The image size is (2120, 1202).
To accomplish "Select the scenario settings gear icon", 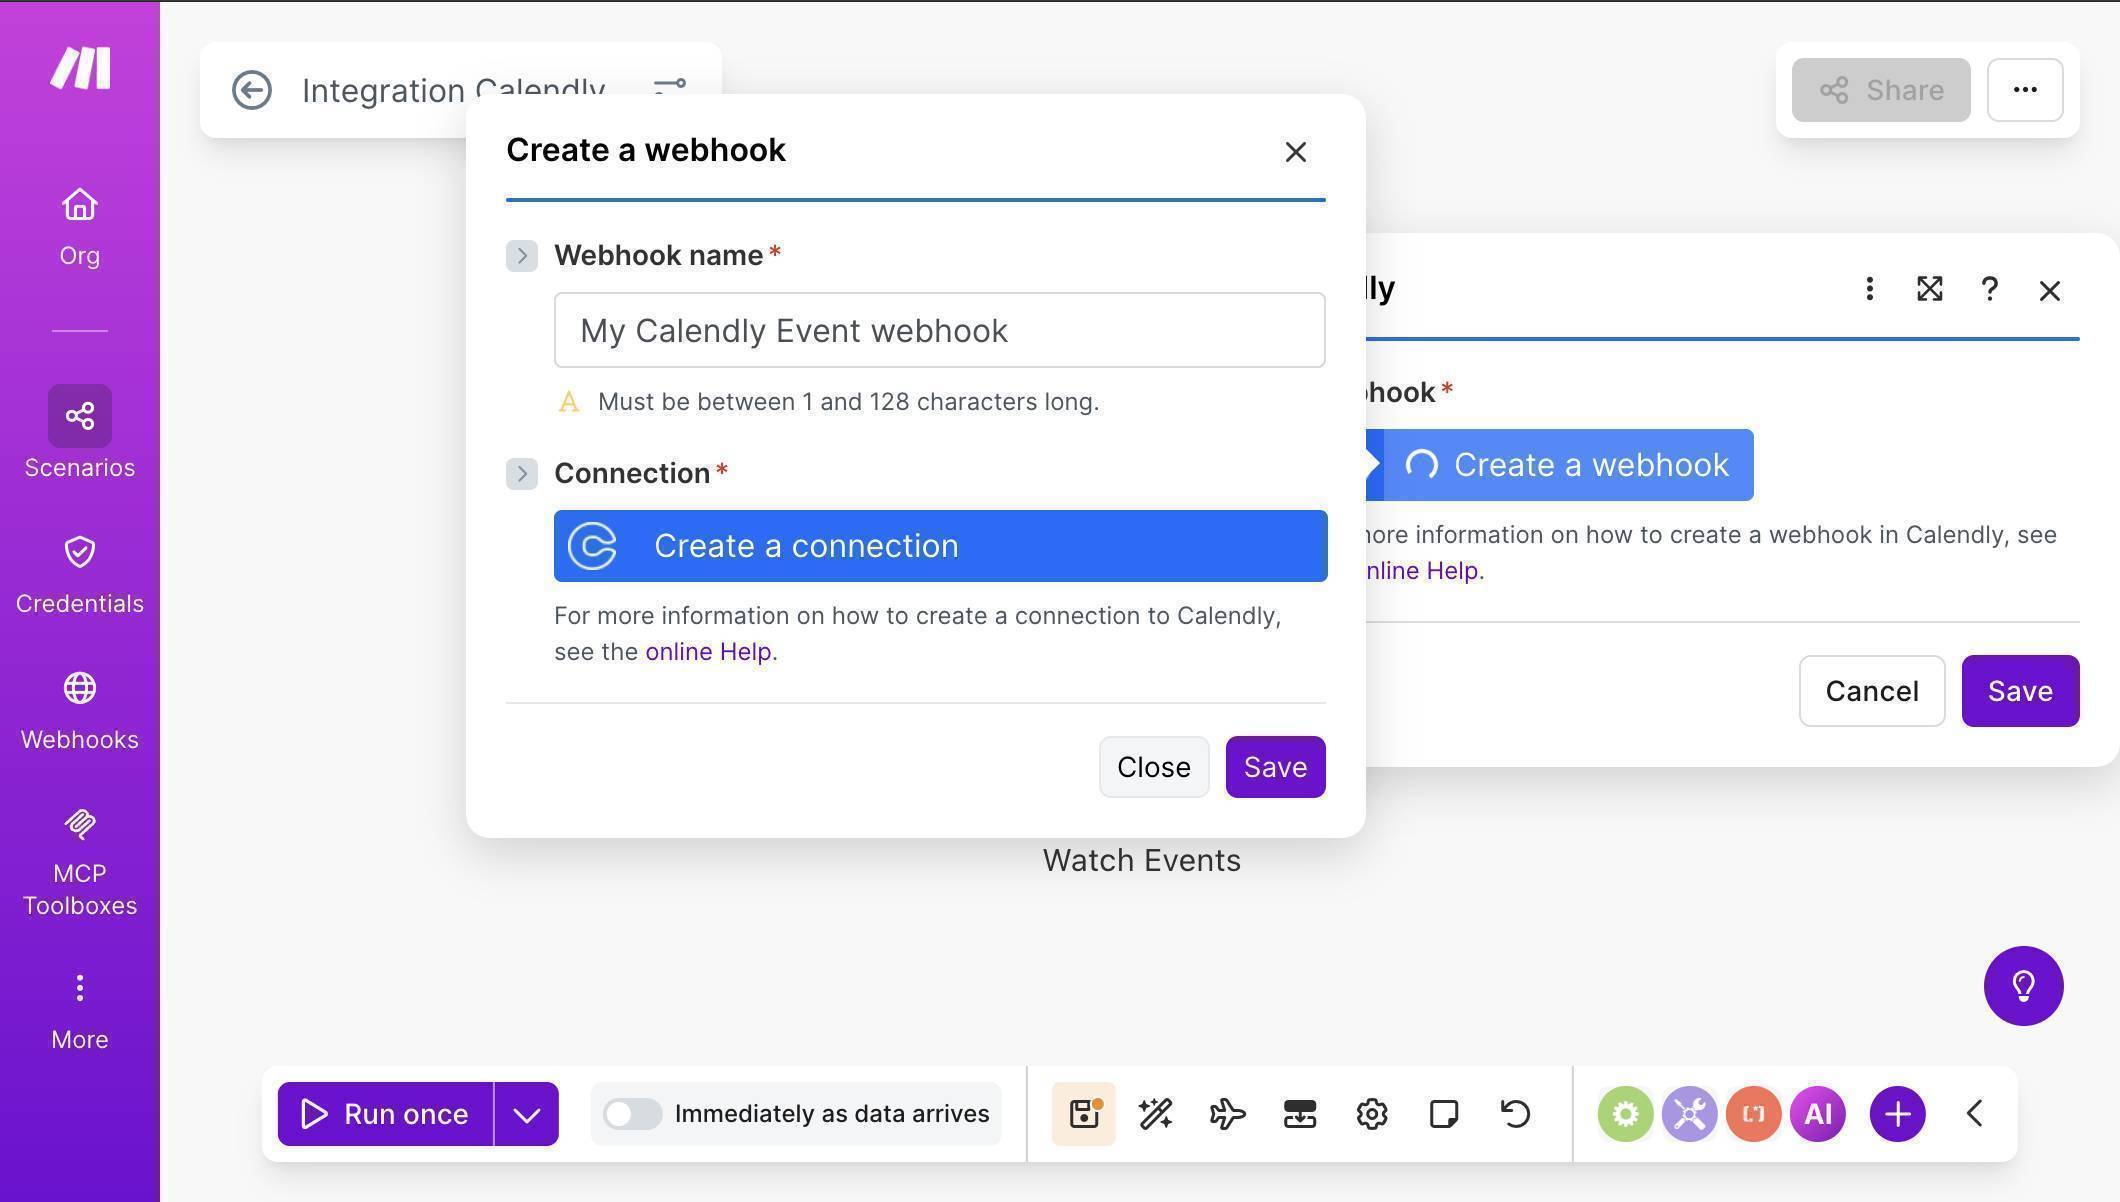I will tap(1371, 1113).
